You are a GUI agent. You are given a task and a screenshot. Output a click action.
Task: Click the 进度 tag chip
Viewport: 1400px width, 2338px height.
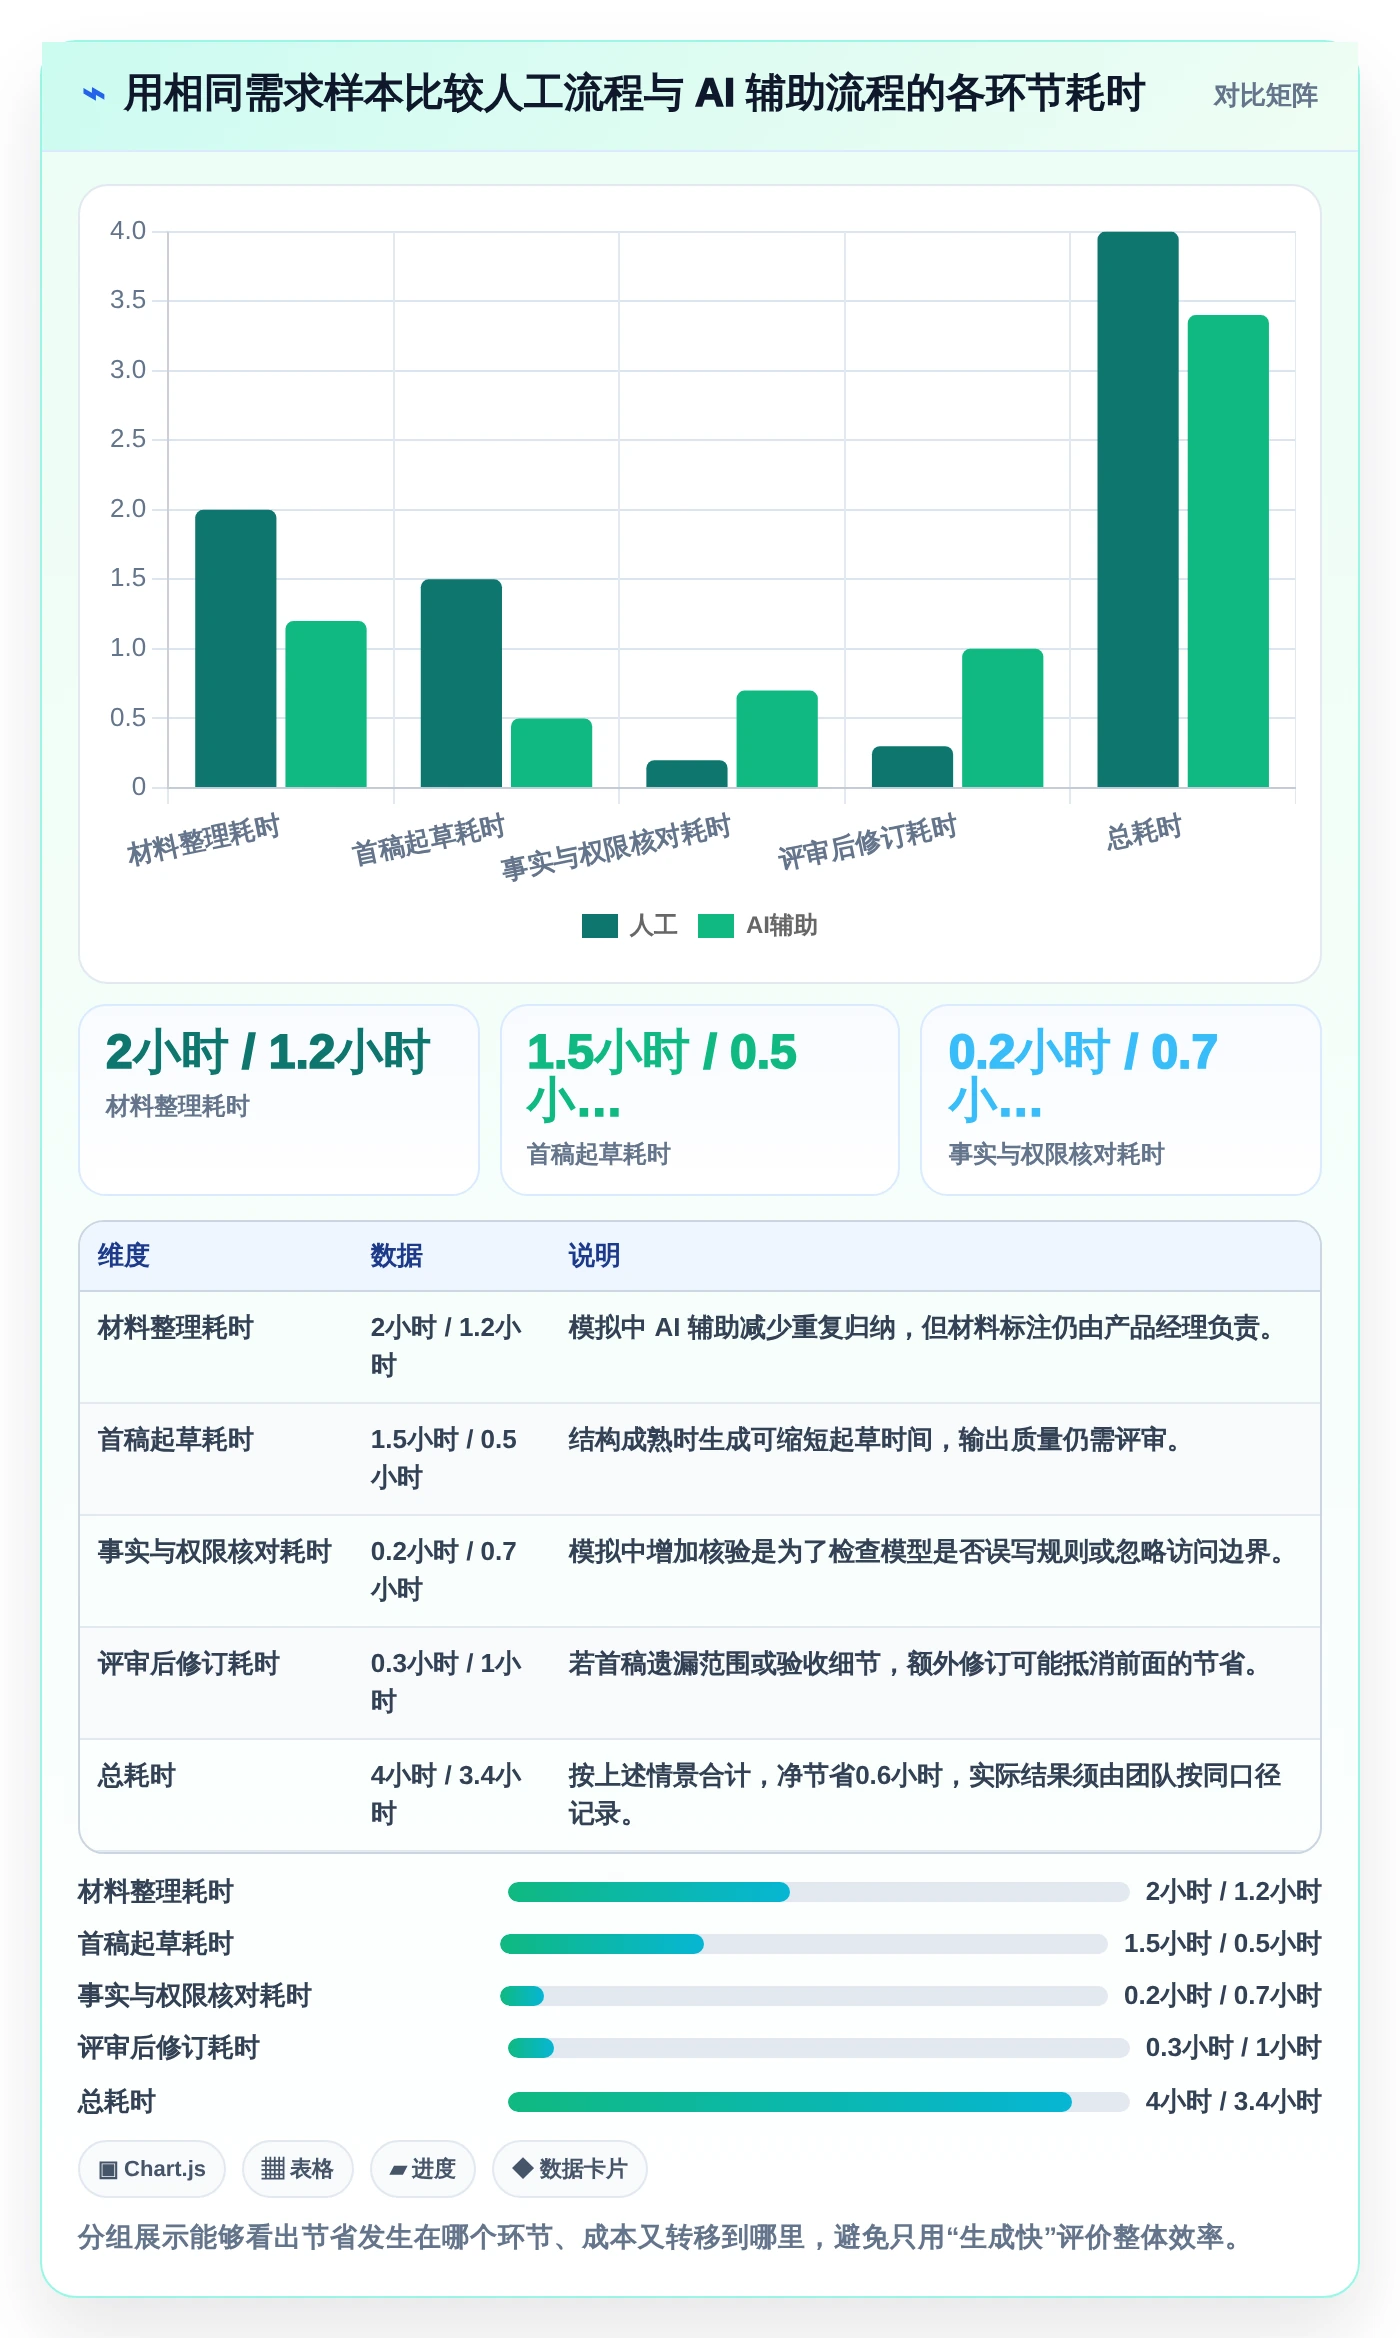click(x=422, y=2169)
